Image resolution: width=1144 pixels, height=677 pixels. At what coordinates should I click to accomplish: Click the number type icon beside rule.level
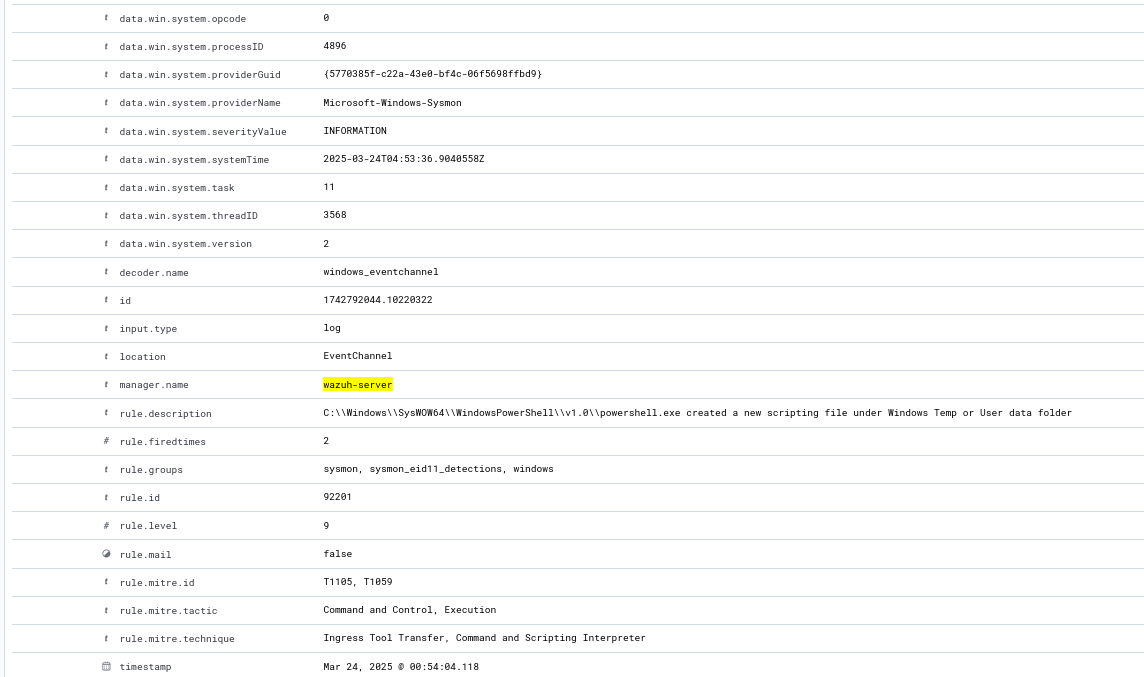click(x=107, y=525)
